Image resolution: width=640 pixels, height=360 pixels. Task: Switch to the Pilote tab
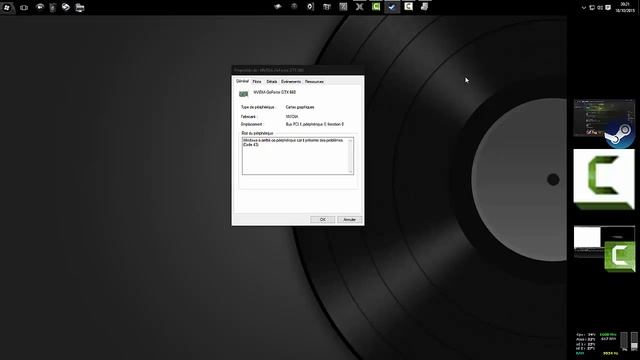pos(257,82)
